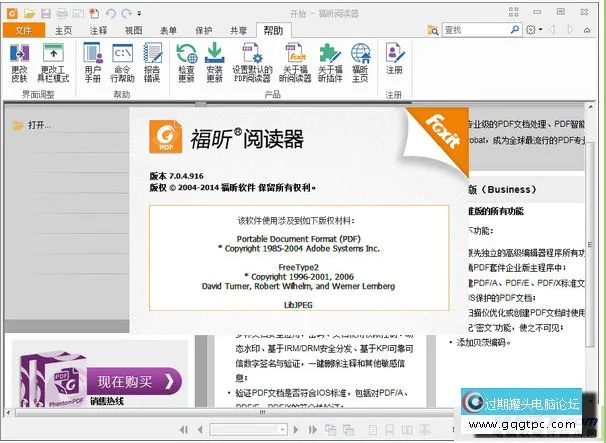Image resolution: width=606 pixels, height=443 pixels.
Task: Click the facing pages layout icon in status bar
Action: (407, 430)
